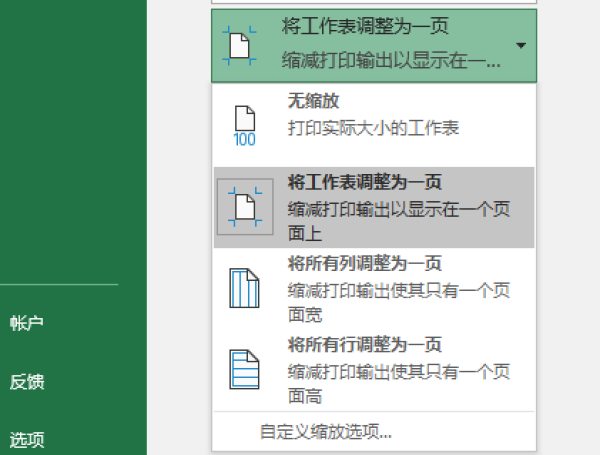Choose 将工作表调整为一页 in the list
The image size is (600, 455).
[x=374, y=207]
